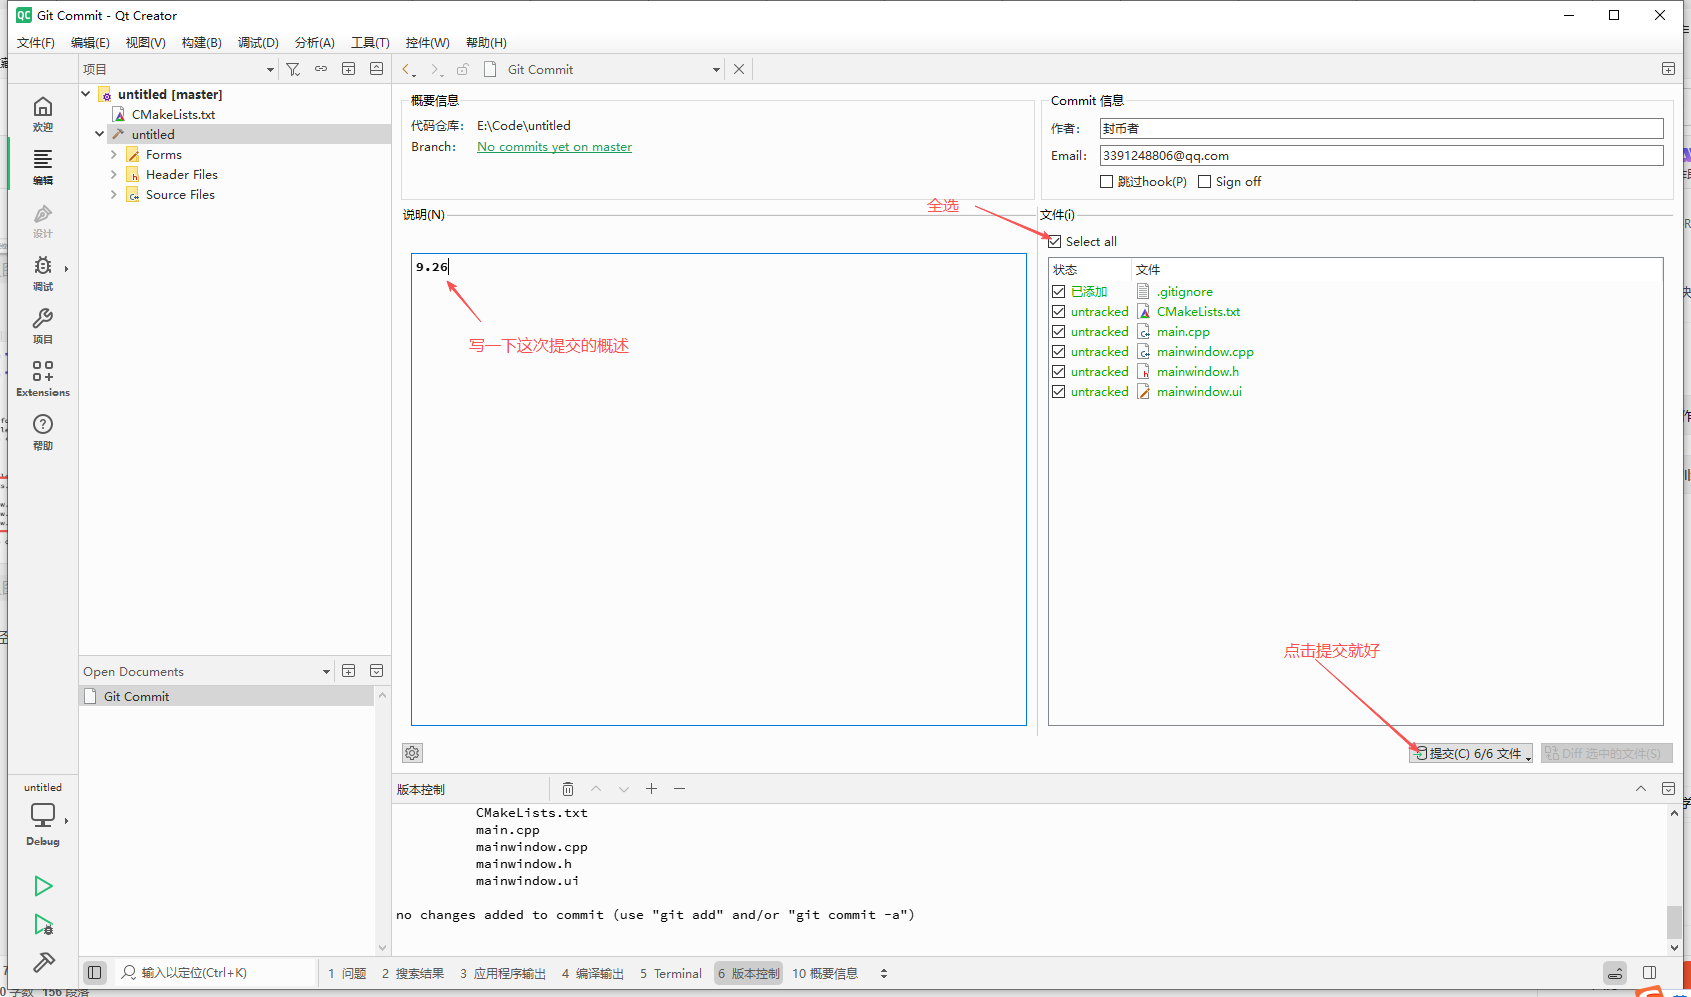Start debugging with the Run-debug icon
Image resolution: width=1691 pixels, height=997 pixels.
coord(43,925)
